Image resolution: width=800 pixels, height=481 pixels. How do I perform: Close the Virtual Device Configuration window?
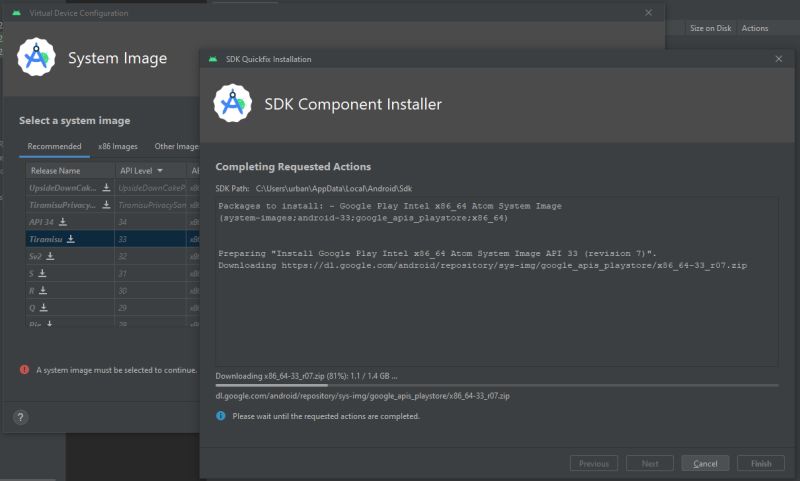(648, 13)
